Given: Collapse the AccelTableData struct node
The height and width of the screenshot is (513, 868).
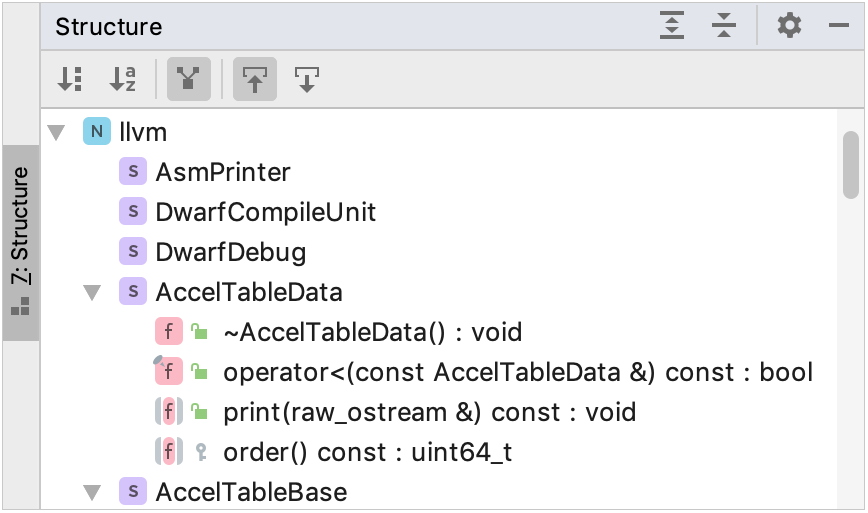Looking at the screenshot, I should coord(93,292).
